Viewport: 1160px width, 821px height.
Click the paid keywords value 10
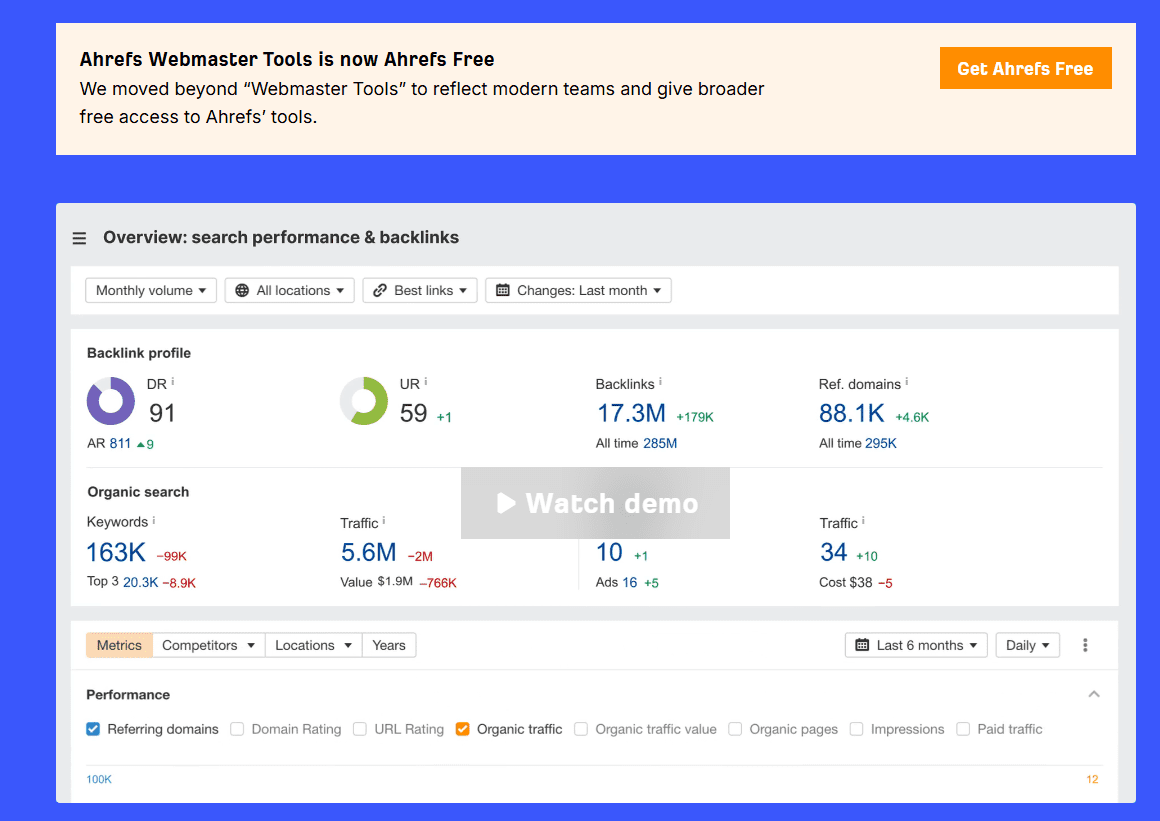(x=610, y=553)
